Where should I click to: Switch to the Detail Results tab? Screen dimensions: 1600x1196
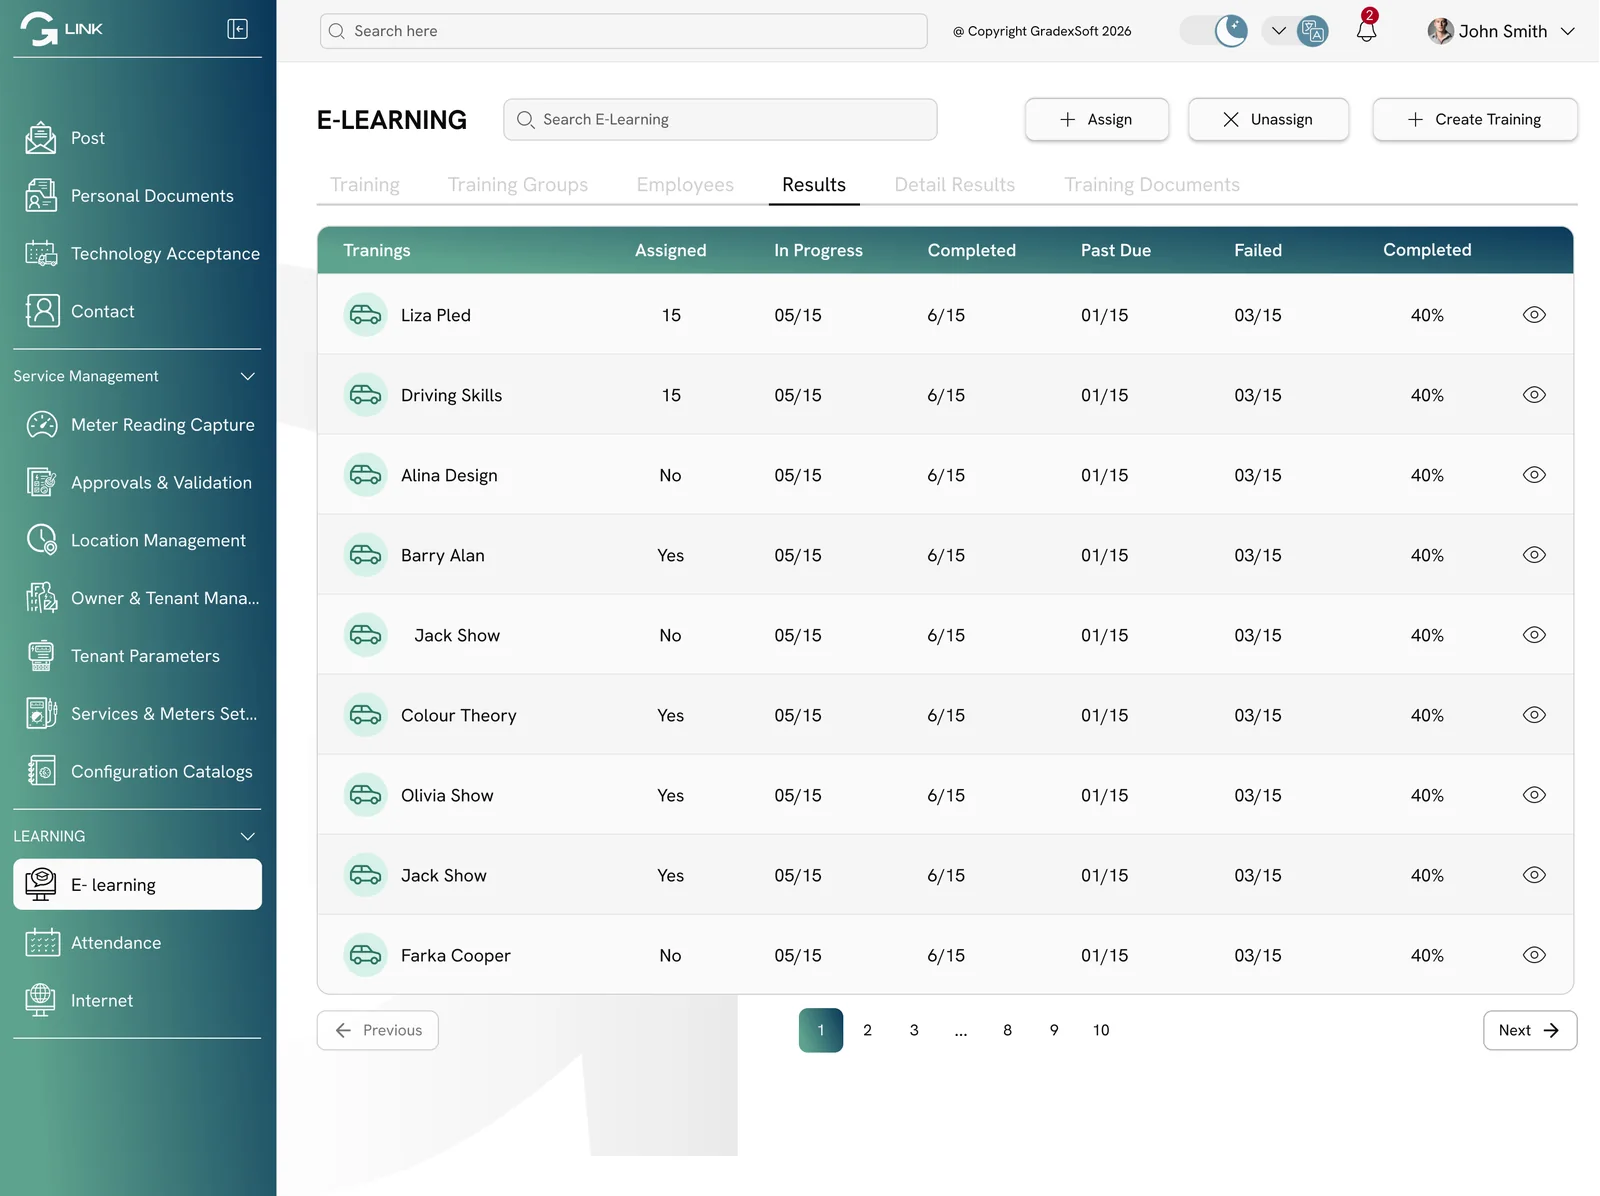[x=955, y=185]
